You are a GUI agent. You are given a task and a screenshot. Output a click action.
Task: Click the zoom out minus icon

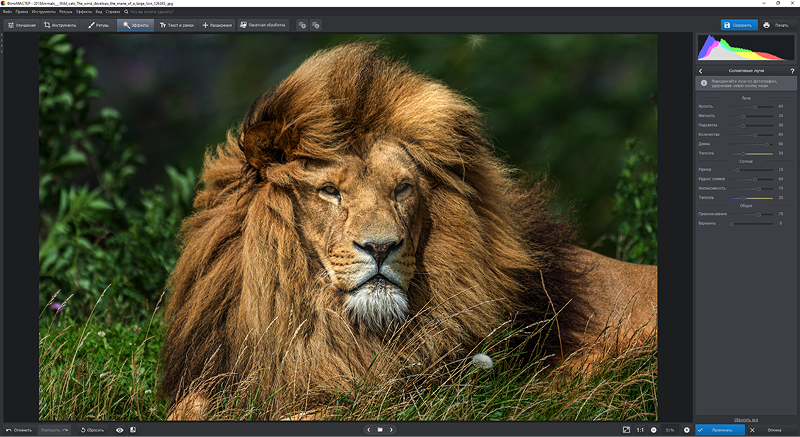654,430
